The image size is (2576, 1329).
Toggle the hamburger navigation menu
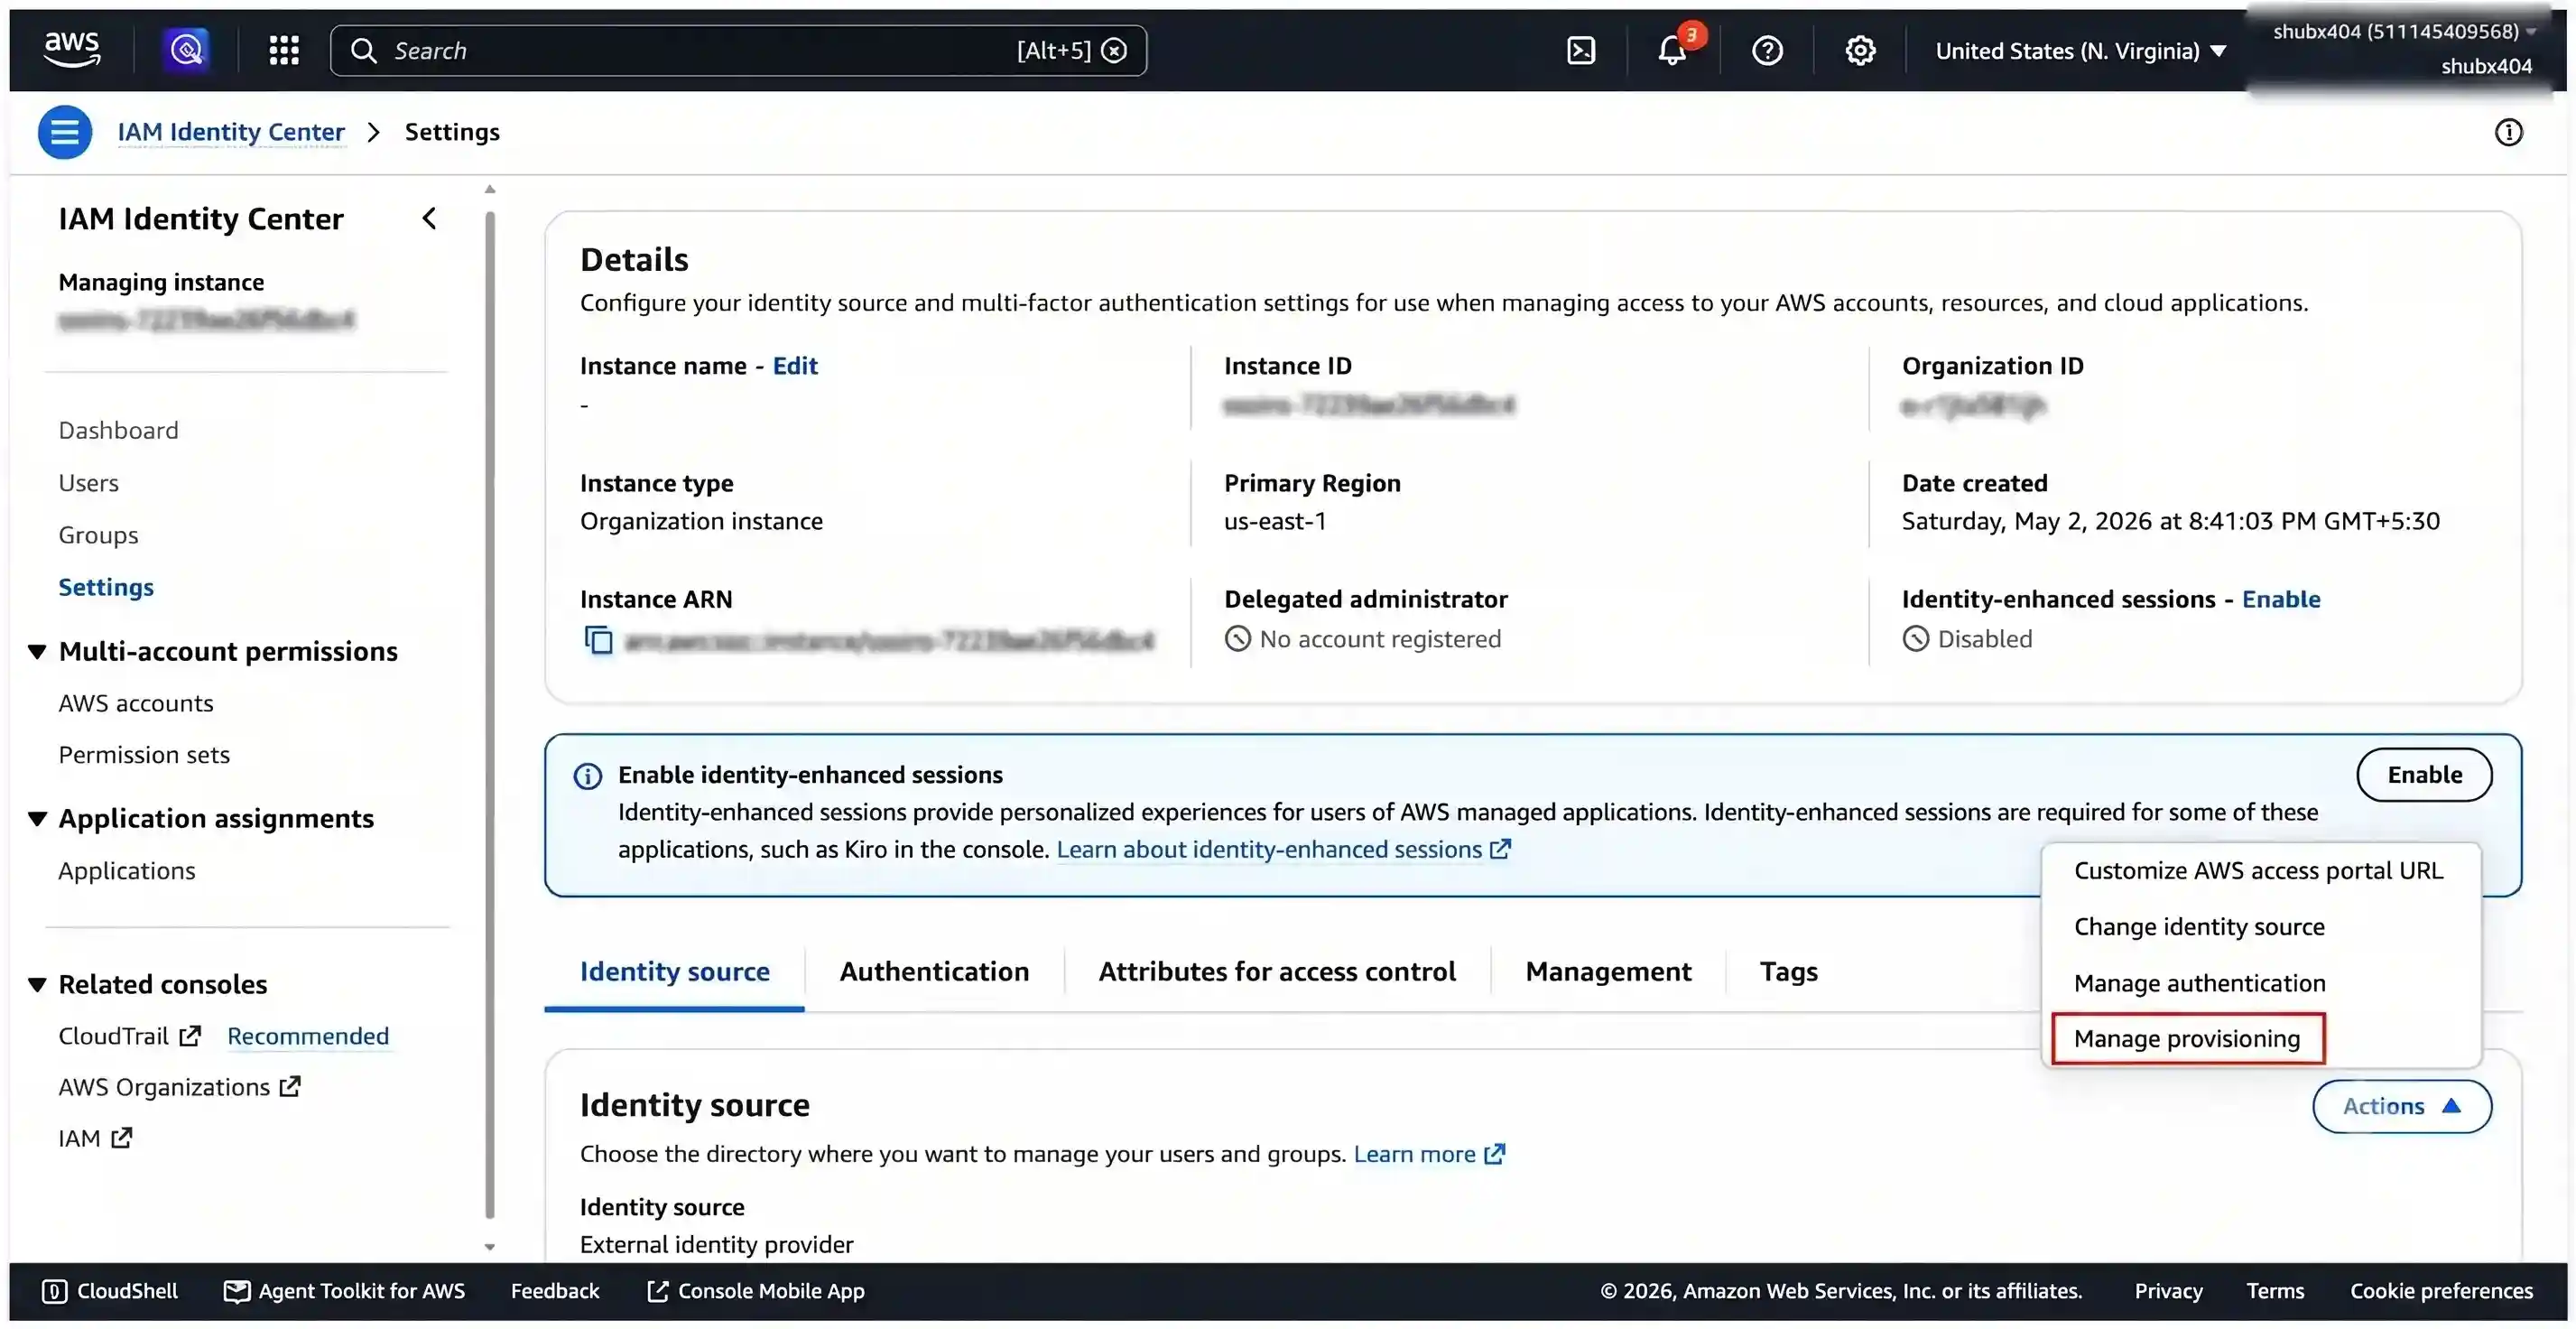65,132
